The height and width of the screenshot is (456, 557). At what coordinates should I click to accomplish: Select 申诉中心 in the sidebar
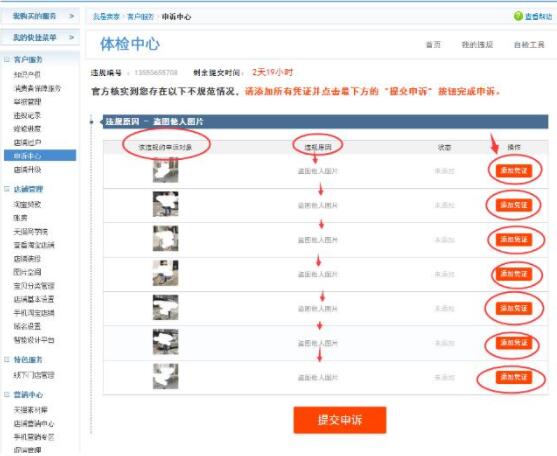[40, 156]
